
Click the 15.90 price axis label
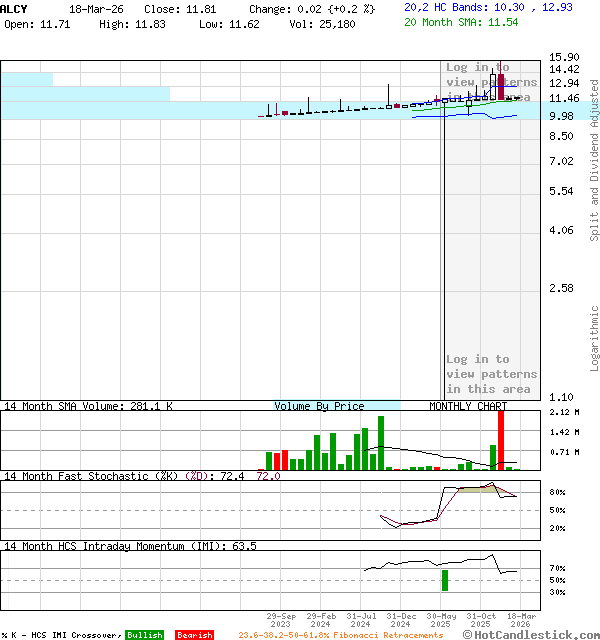pos(563,57)
